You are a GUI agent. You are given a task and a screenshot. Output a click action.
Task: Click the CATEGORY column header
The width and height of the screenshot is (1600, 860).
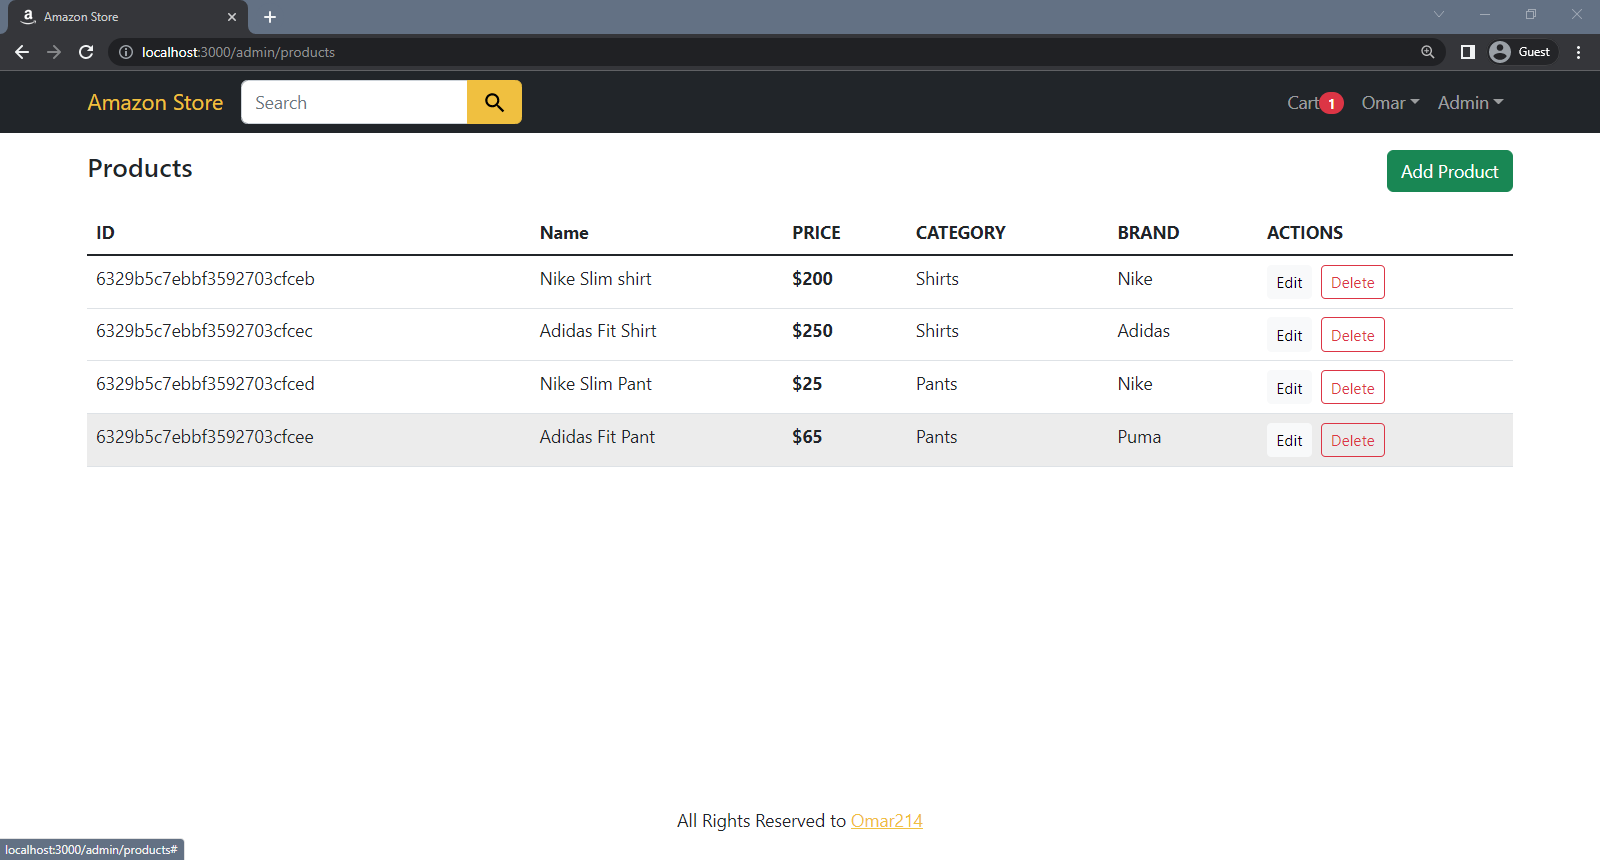pos(960,233)
